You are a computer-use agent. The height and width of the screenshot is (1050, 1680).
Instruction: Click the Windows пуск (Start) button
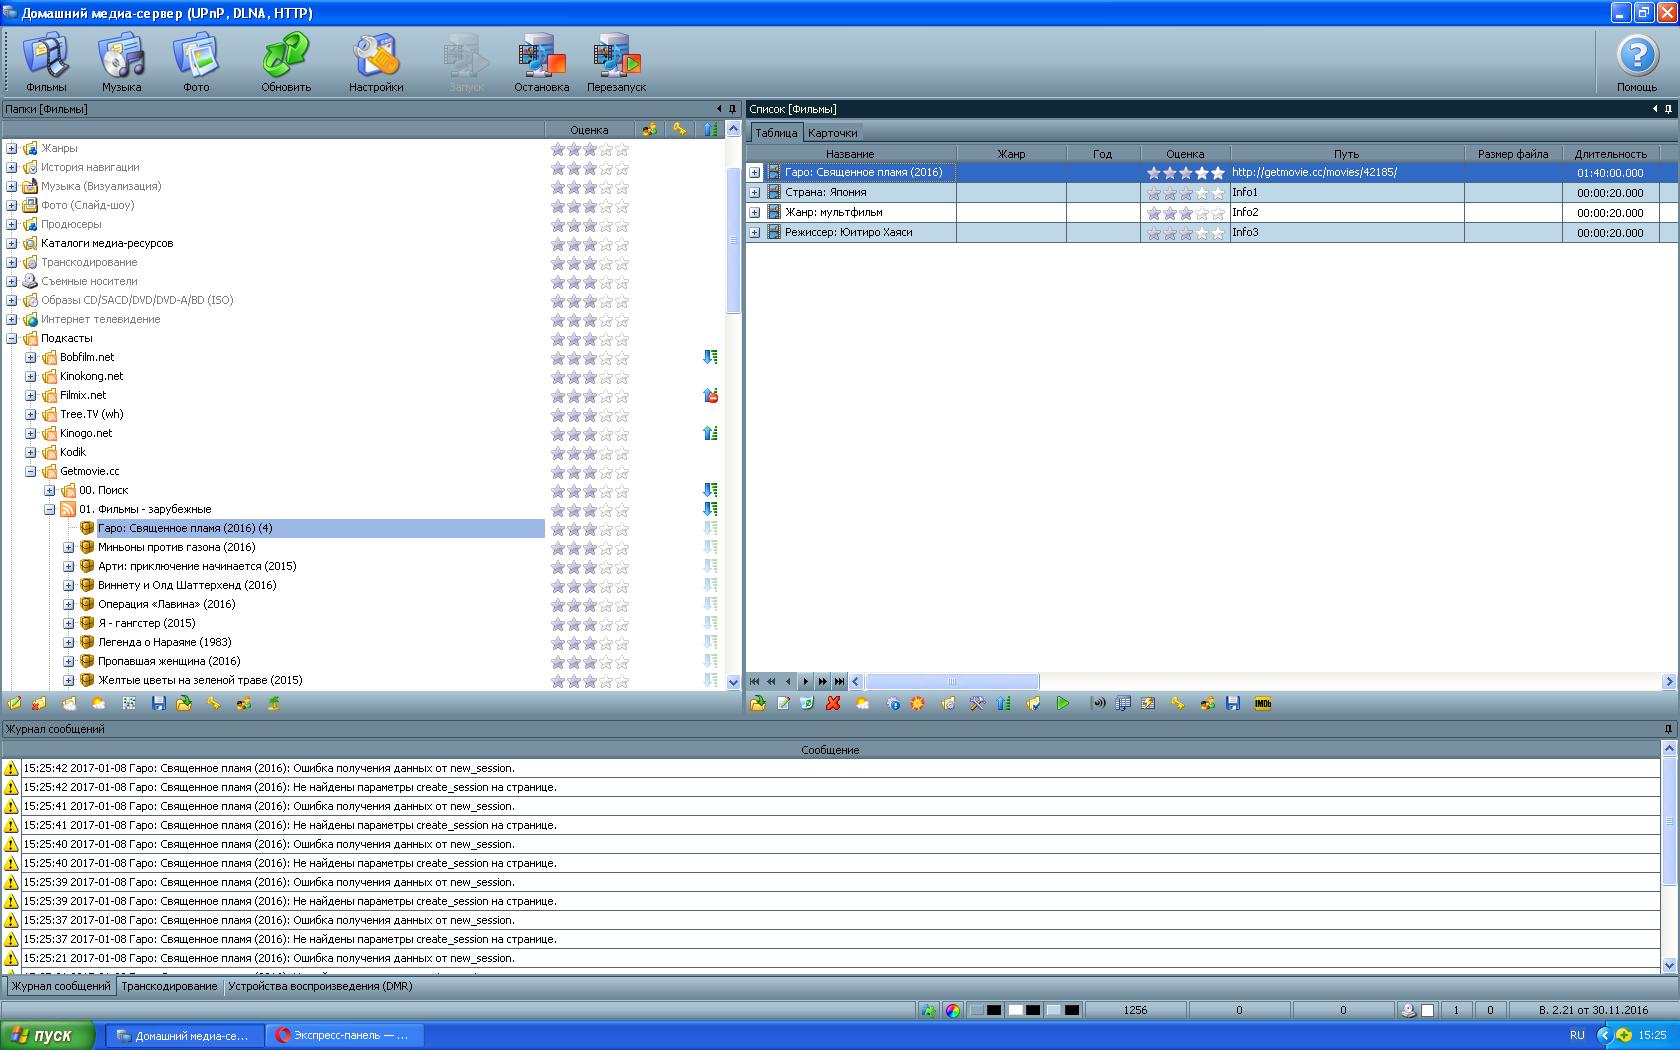(x=48, y=1035)
